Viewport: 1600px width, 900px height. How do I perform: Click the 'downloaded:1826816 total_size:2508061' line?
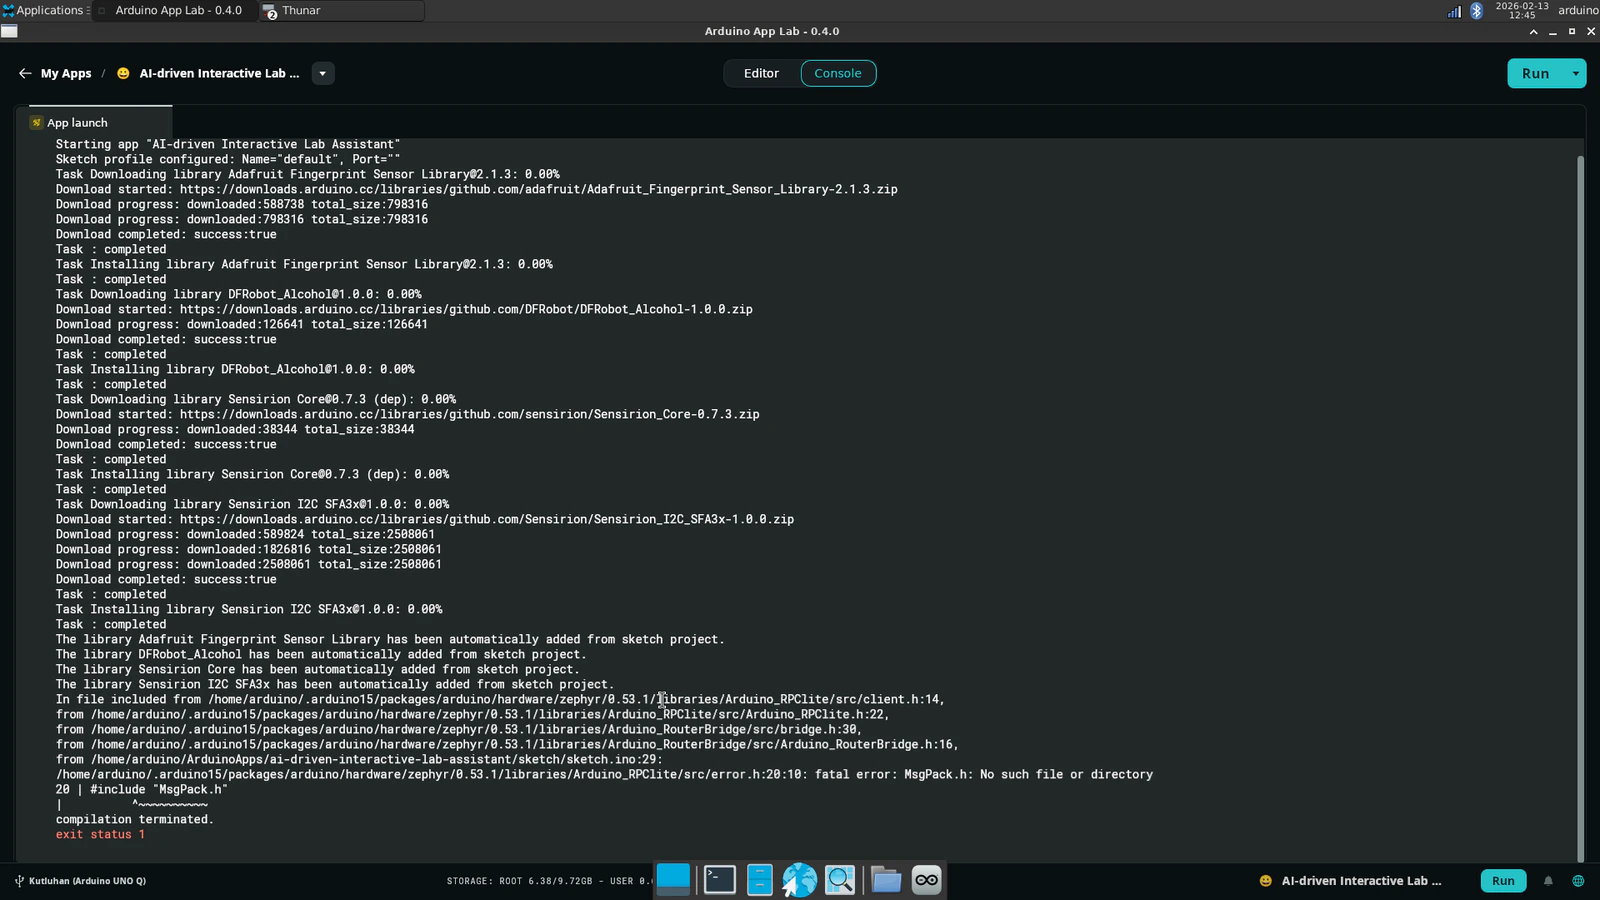coord(249,549)
